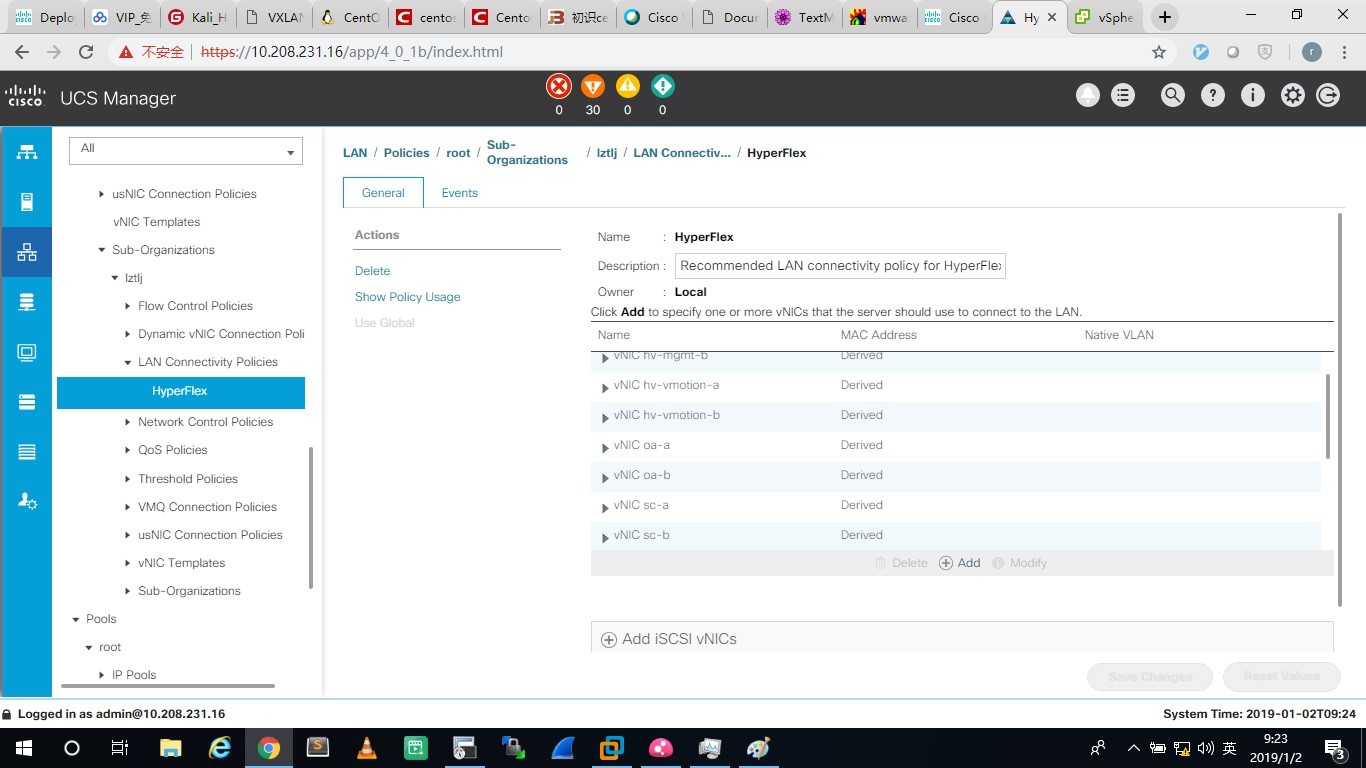Click Delete in the Actions panel
Viewport: 1366px width, 768px height.
tap(372, 271)
